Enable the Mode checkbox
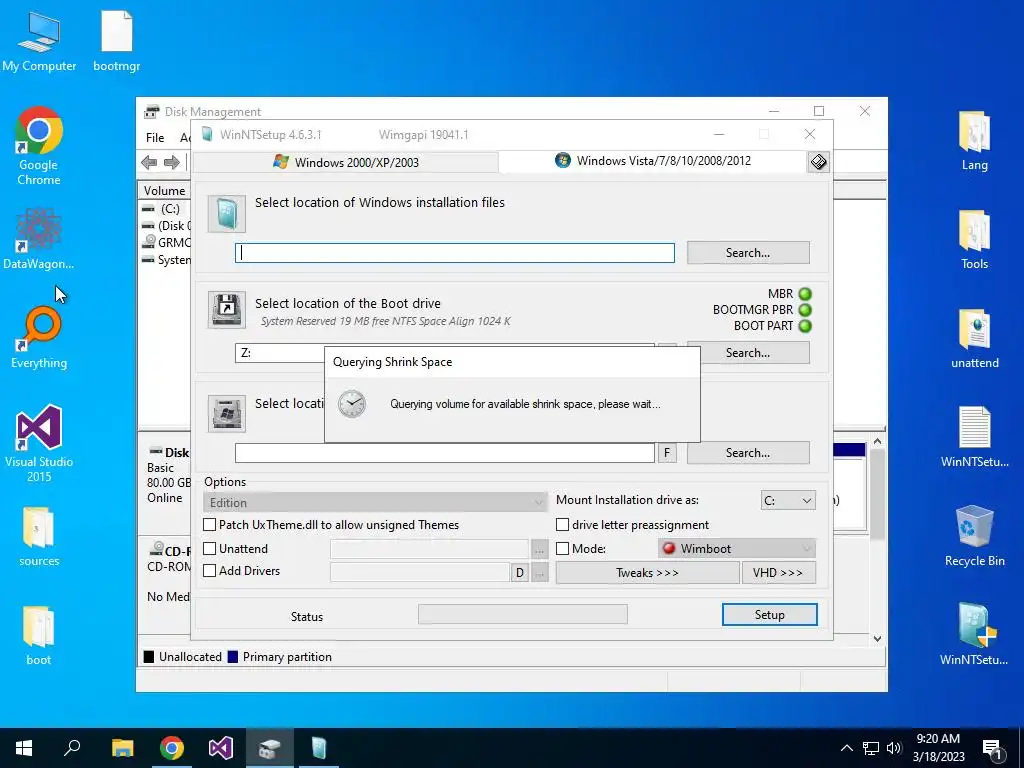1024x768 pixels. click(562, 549)
